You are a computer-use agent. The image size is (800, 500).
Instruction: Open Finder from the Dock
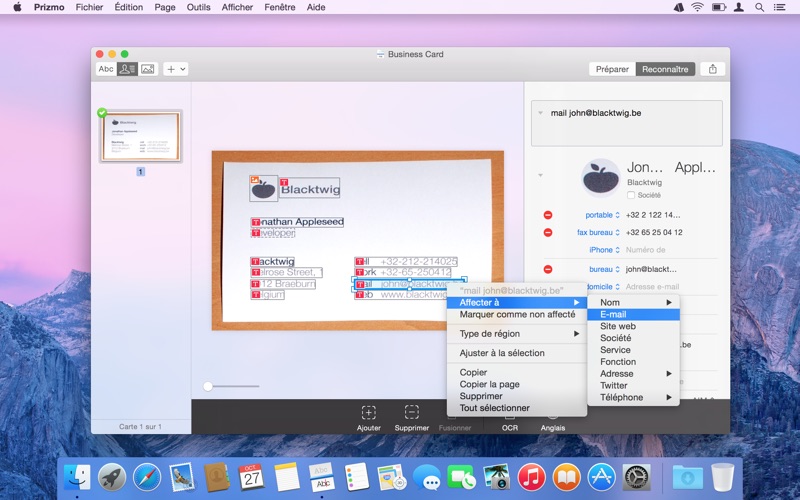77,478
